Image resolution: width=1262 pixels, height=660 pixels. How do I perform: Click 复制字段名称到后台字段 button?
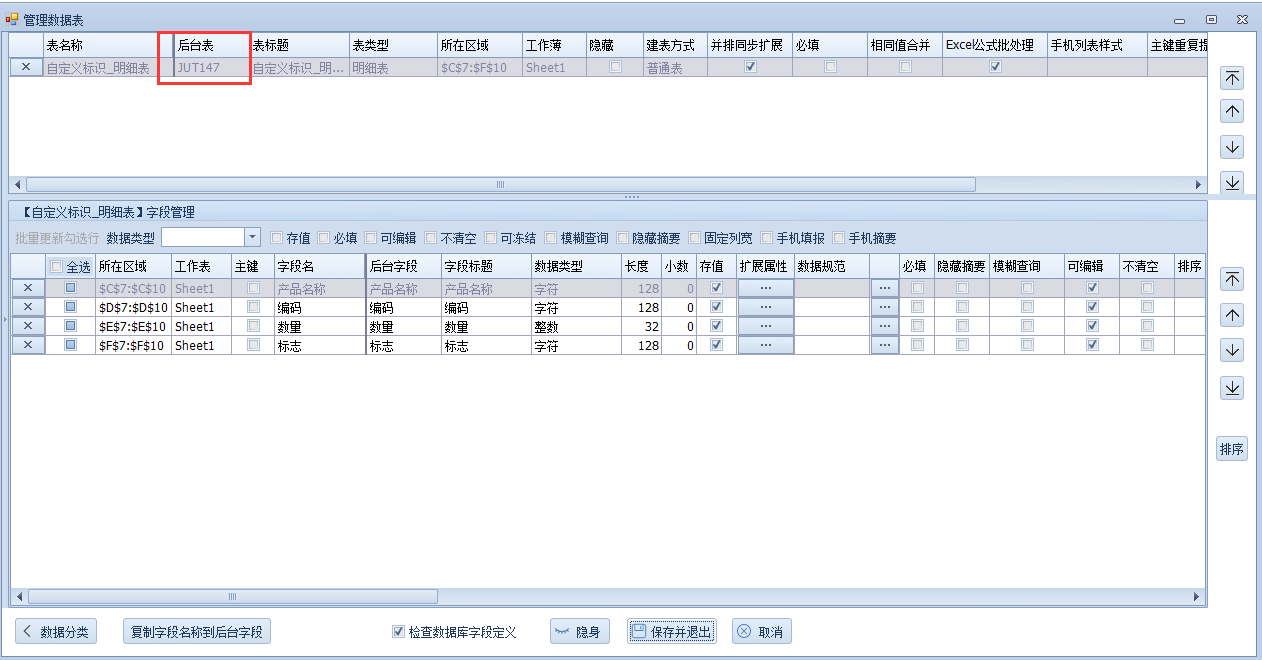(197, 632)
